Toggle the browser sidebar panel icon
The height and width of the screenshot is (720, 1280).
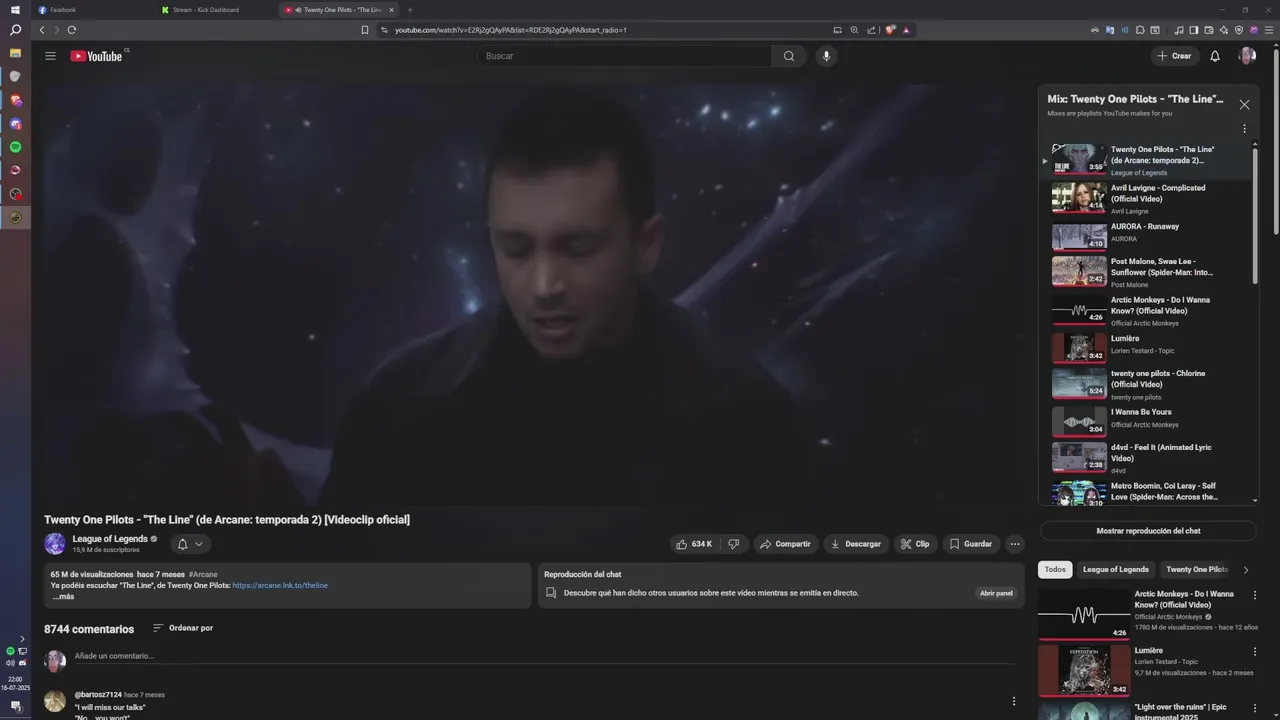[x=1193, y=30]
